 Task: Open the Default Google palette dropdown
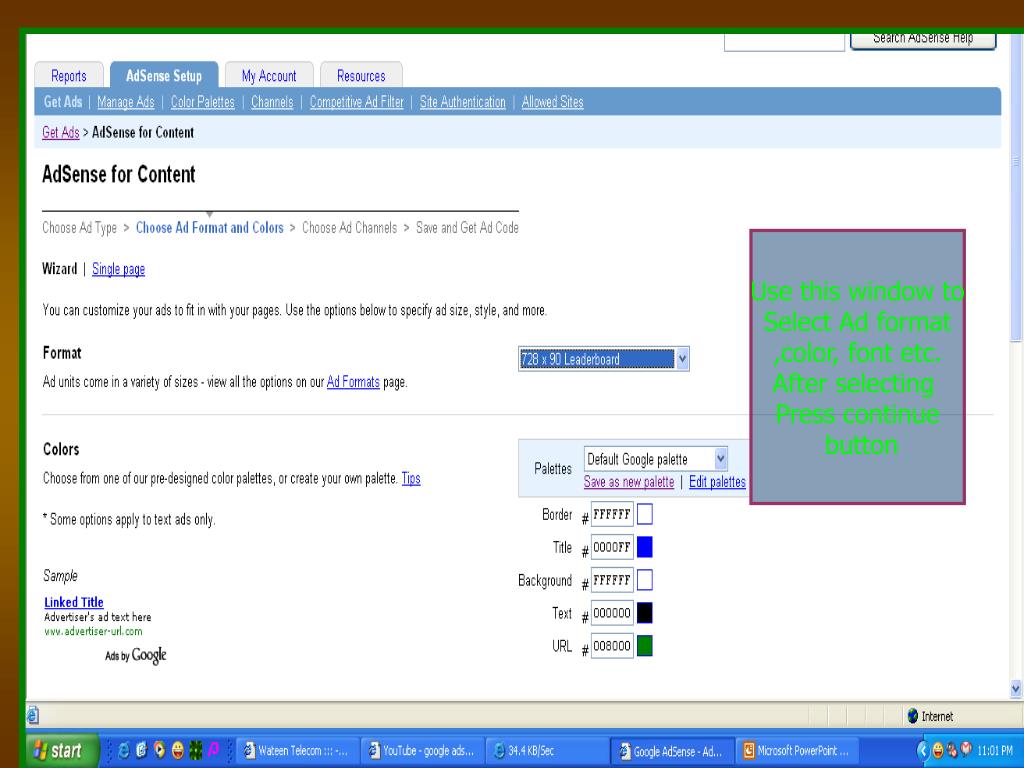click(656, 459)
